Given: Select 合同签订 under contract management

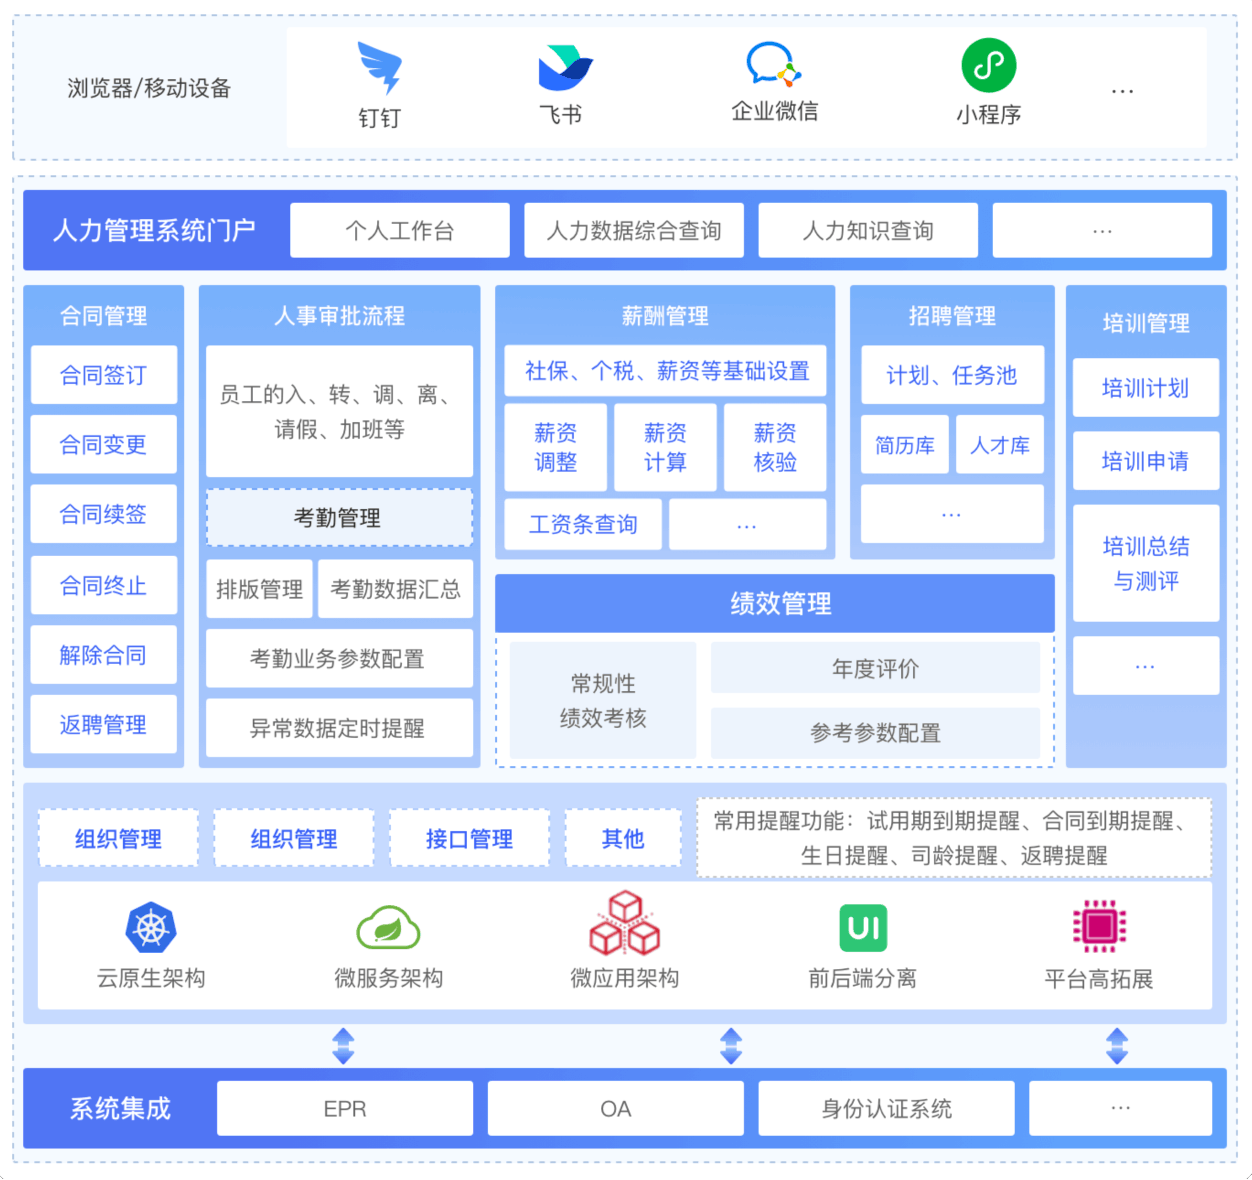Looking at the screenshot, I should click(x=104, y=375).
